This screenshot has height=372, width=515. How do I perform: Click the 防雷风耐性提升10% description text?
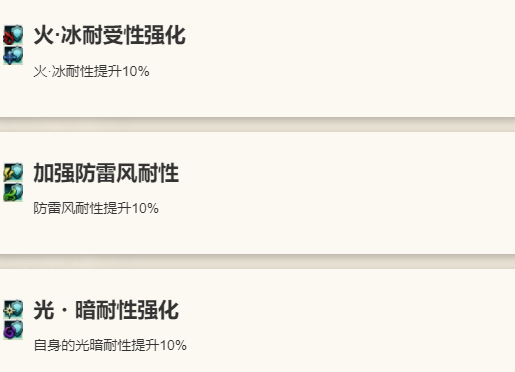[96, 208]
